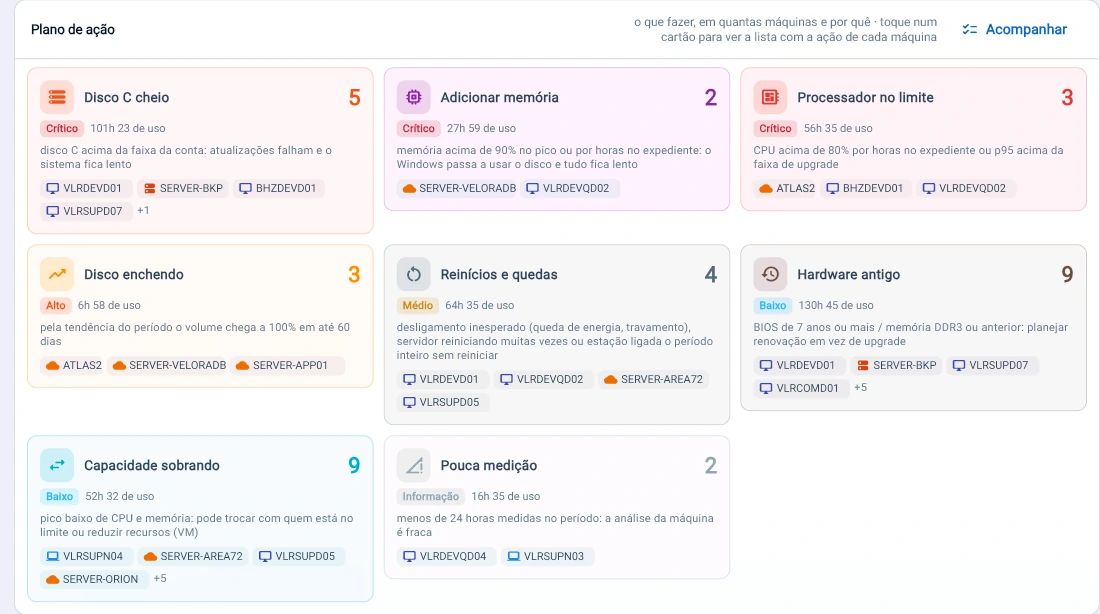Select VLRSUPN03 chip in Pouca medição
The width and height of the screenshot is (1100, 614).
[546, 556]
